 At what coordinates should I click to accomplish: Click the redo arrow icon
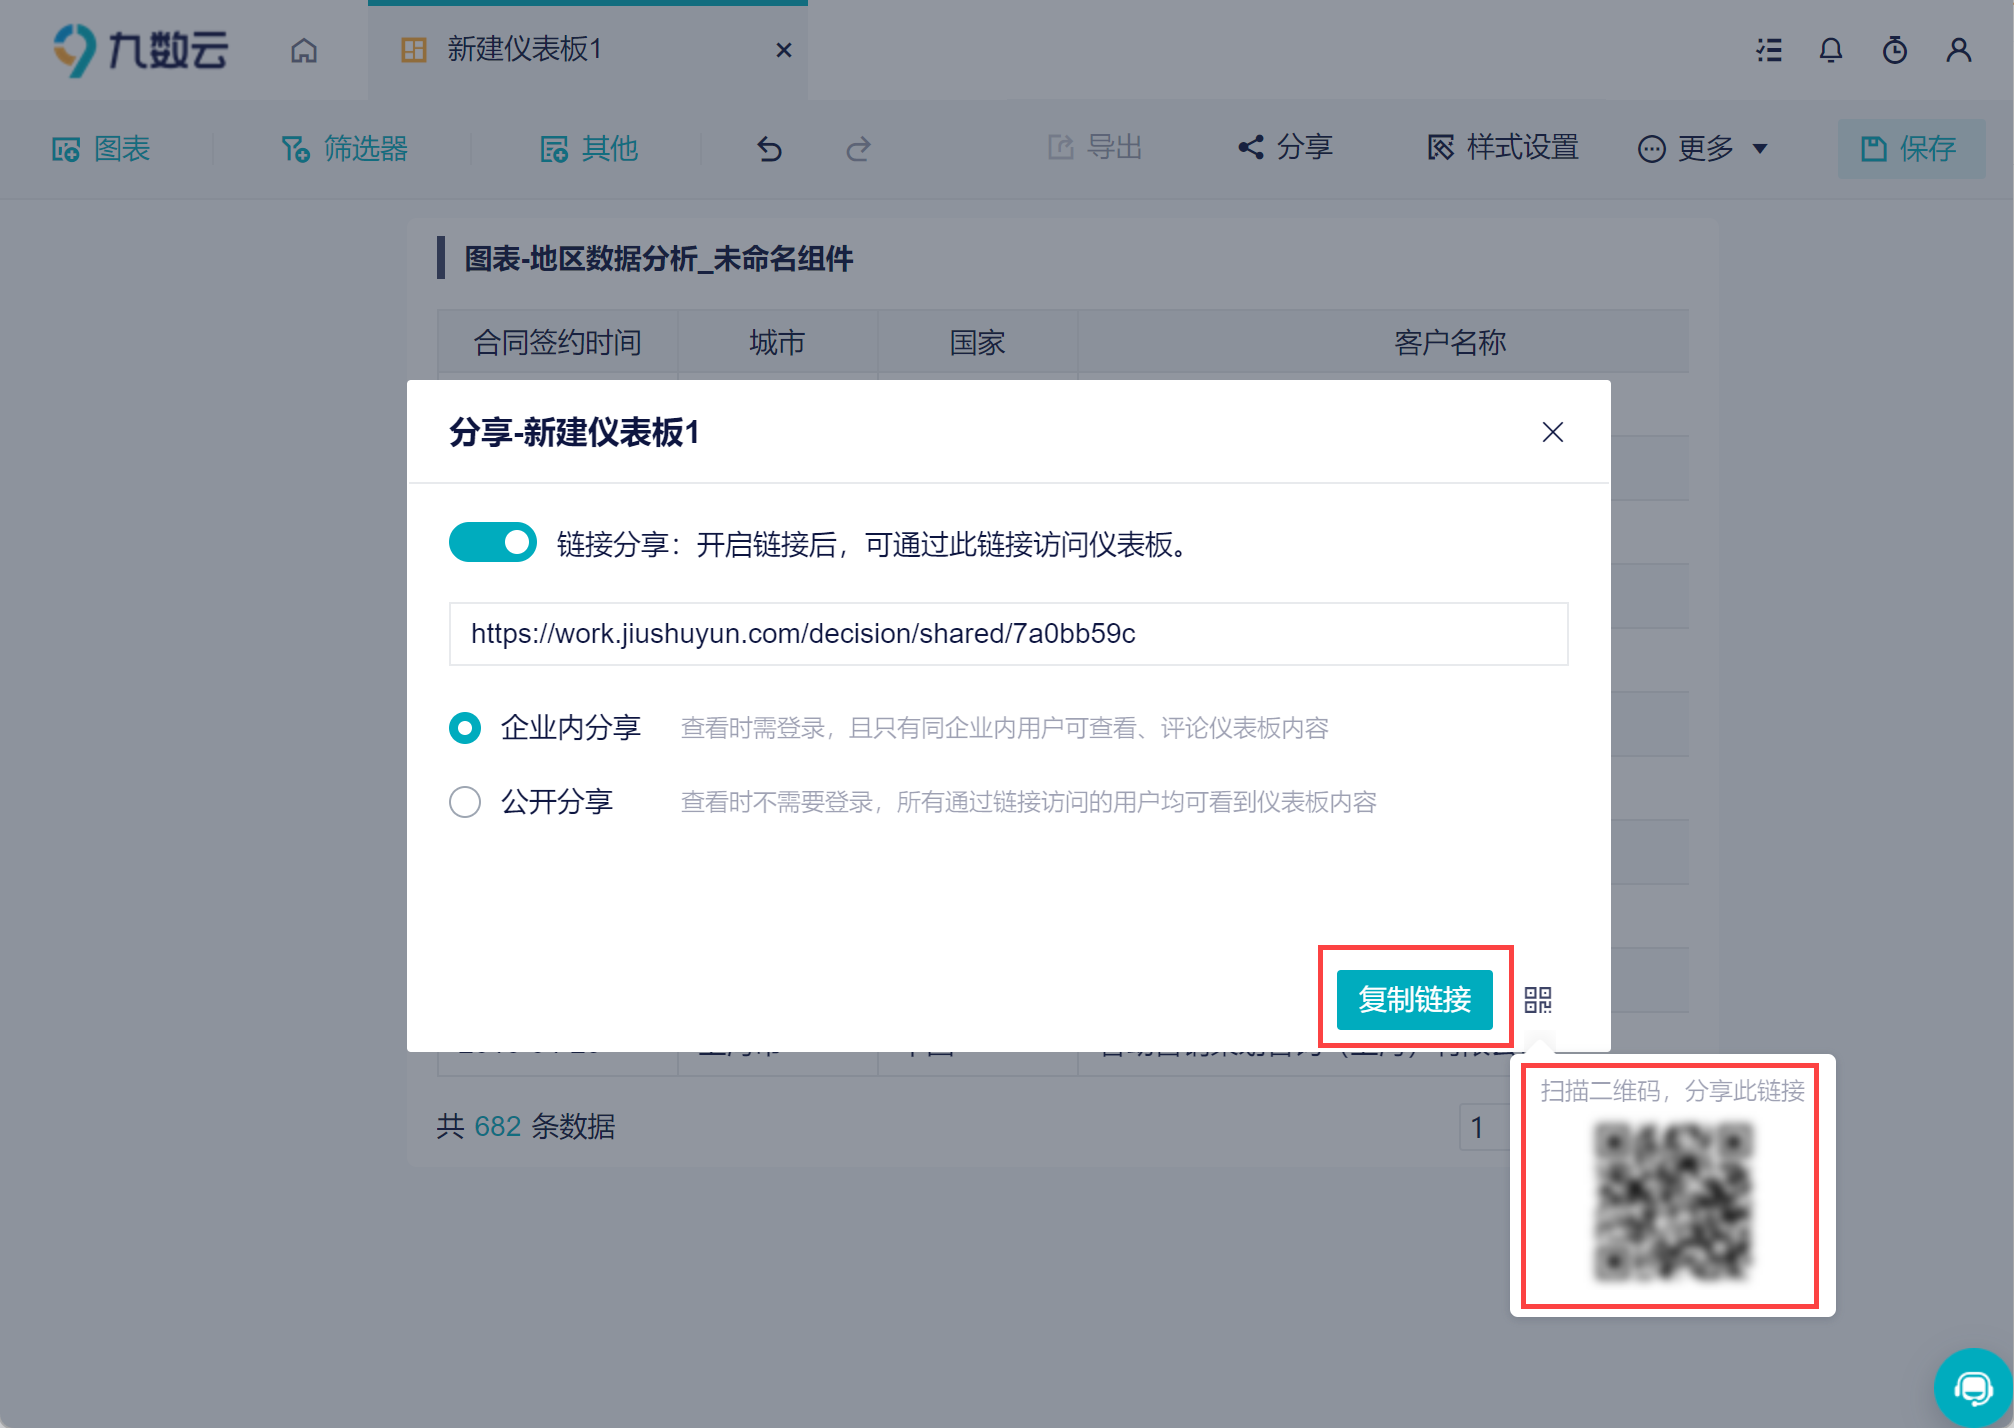tap(858, 149)
